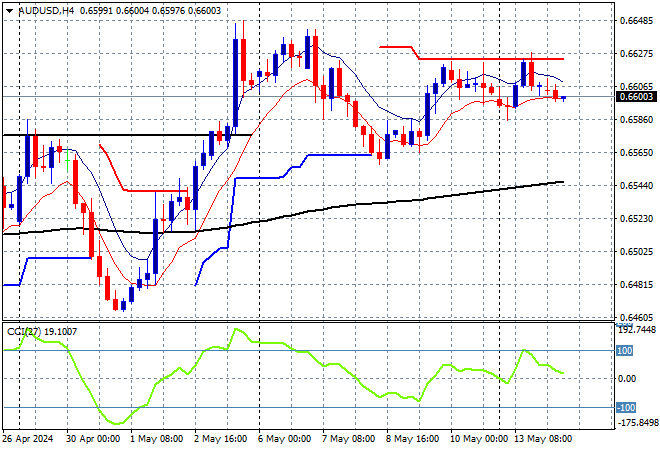This screenshot has width=660, height=450.
Task: Click the 0.66065 price axis label
Action: coord(637,86)
